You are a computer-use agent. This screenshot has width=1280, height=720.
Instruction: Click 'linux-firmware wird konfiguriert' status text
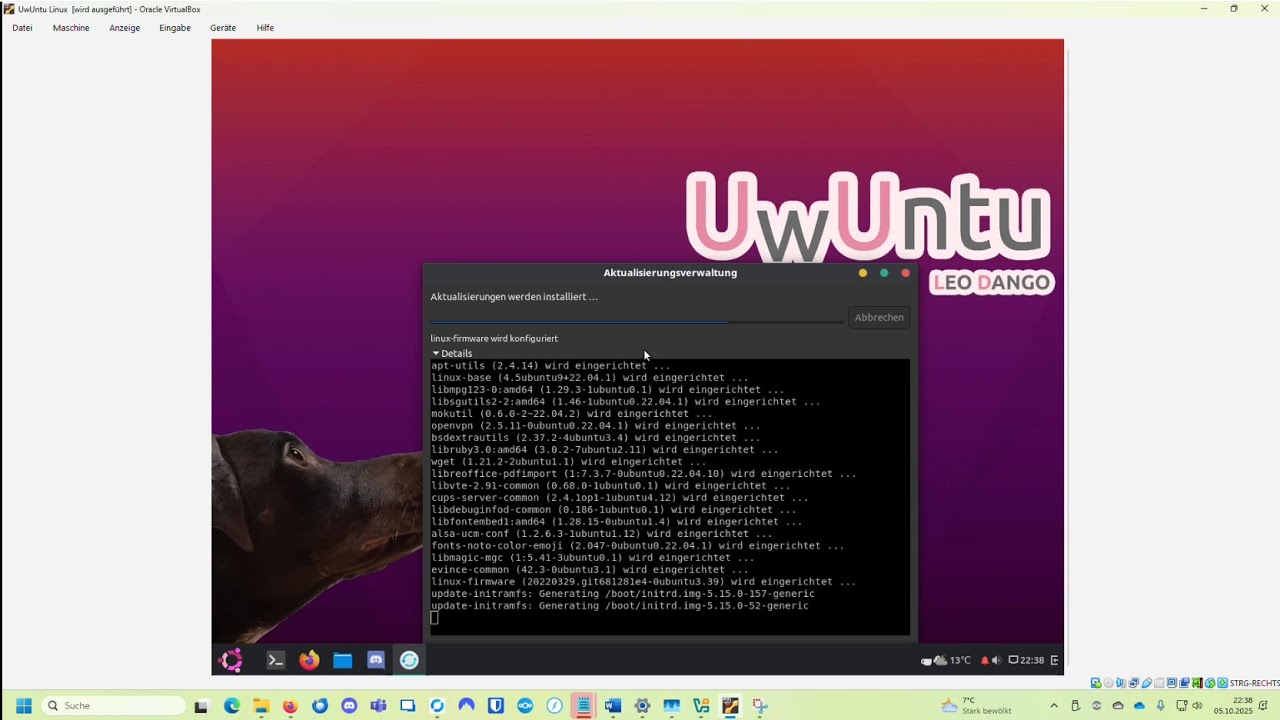coord(494,339)
